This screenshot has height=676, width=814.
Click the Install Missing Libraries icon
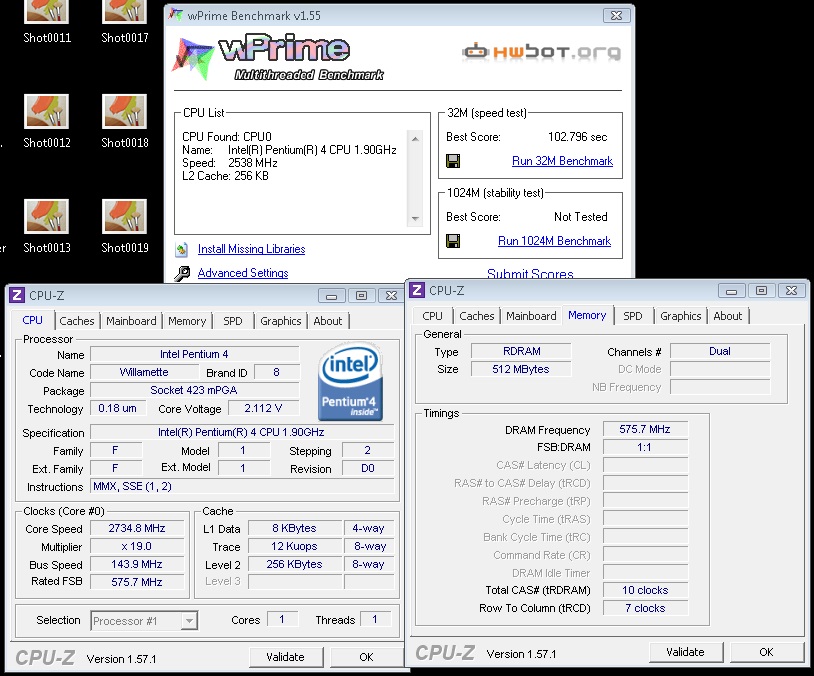pos(182,250)
